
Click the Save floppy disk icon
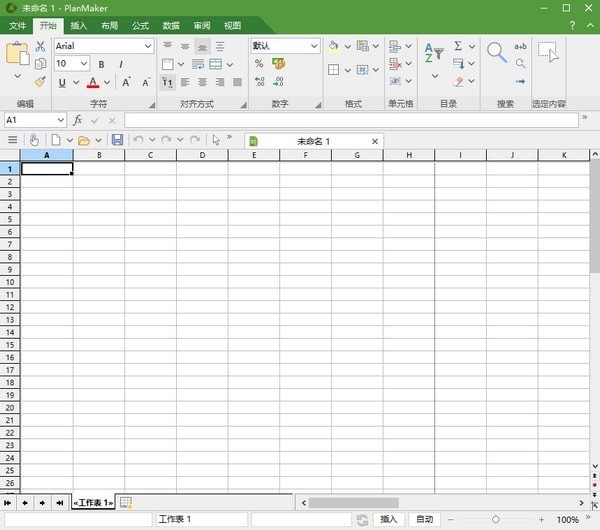pos(117,140)
